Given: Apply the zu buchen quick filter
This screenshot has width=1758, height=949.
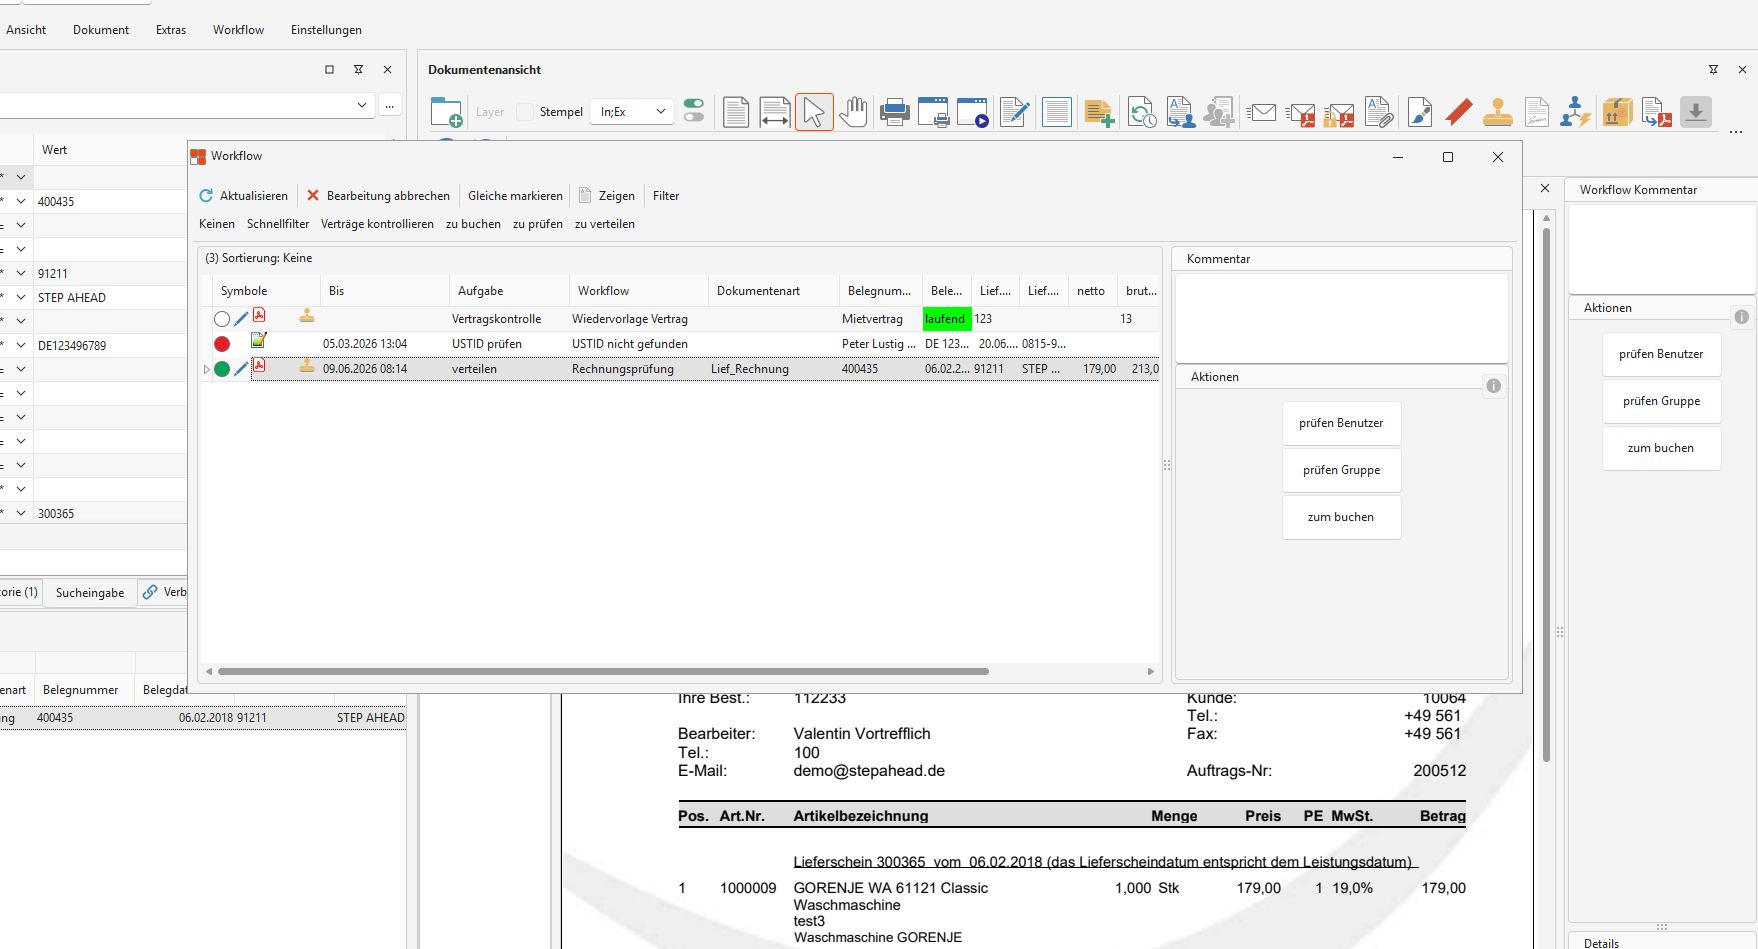Looking at the screenshot, I should coord(473,224).
